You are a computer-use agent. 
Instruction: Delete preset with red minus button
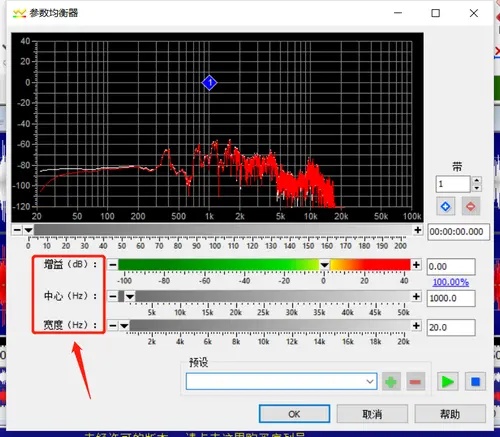(415, 382)
